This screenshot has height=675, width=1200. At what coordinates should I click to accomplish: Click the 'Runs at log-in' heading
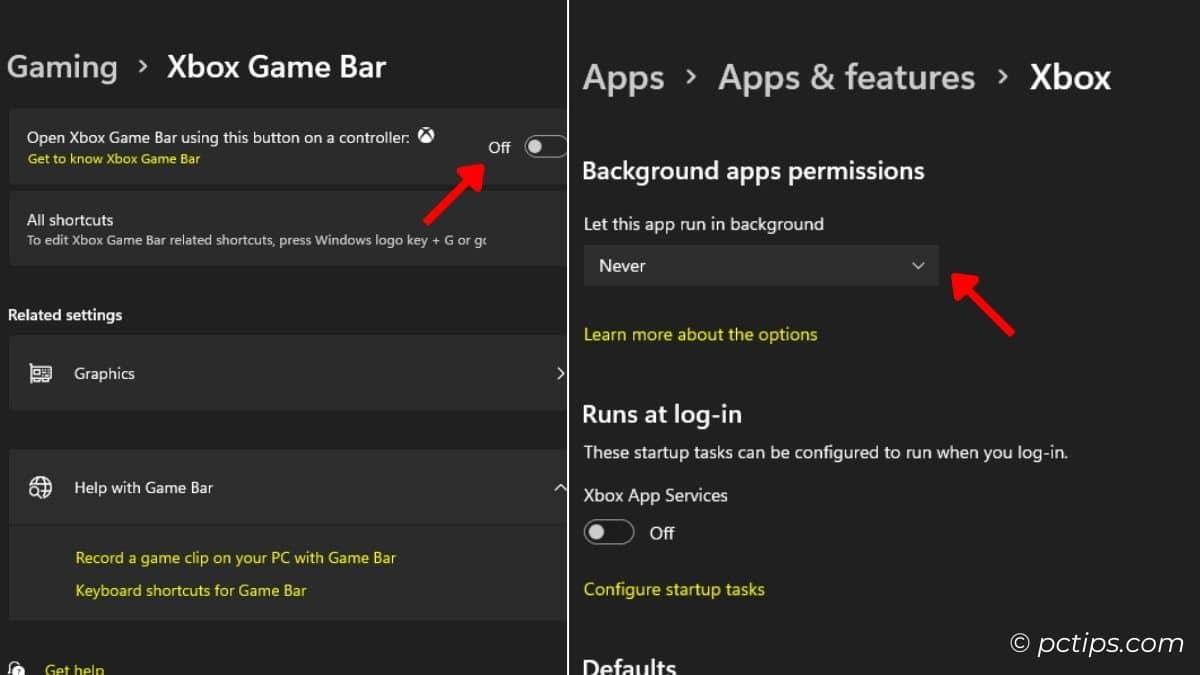(x=662, y=414)
